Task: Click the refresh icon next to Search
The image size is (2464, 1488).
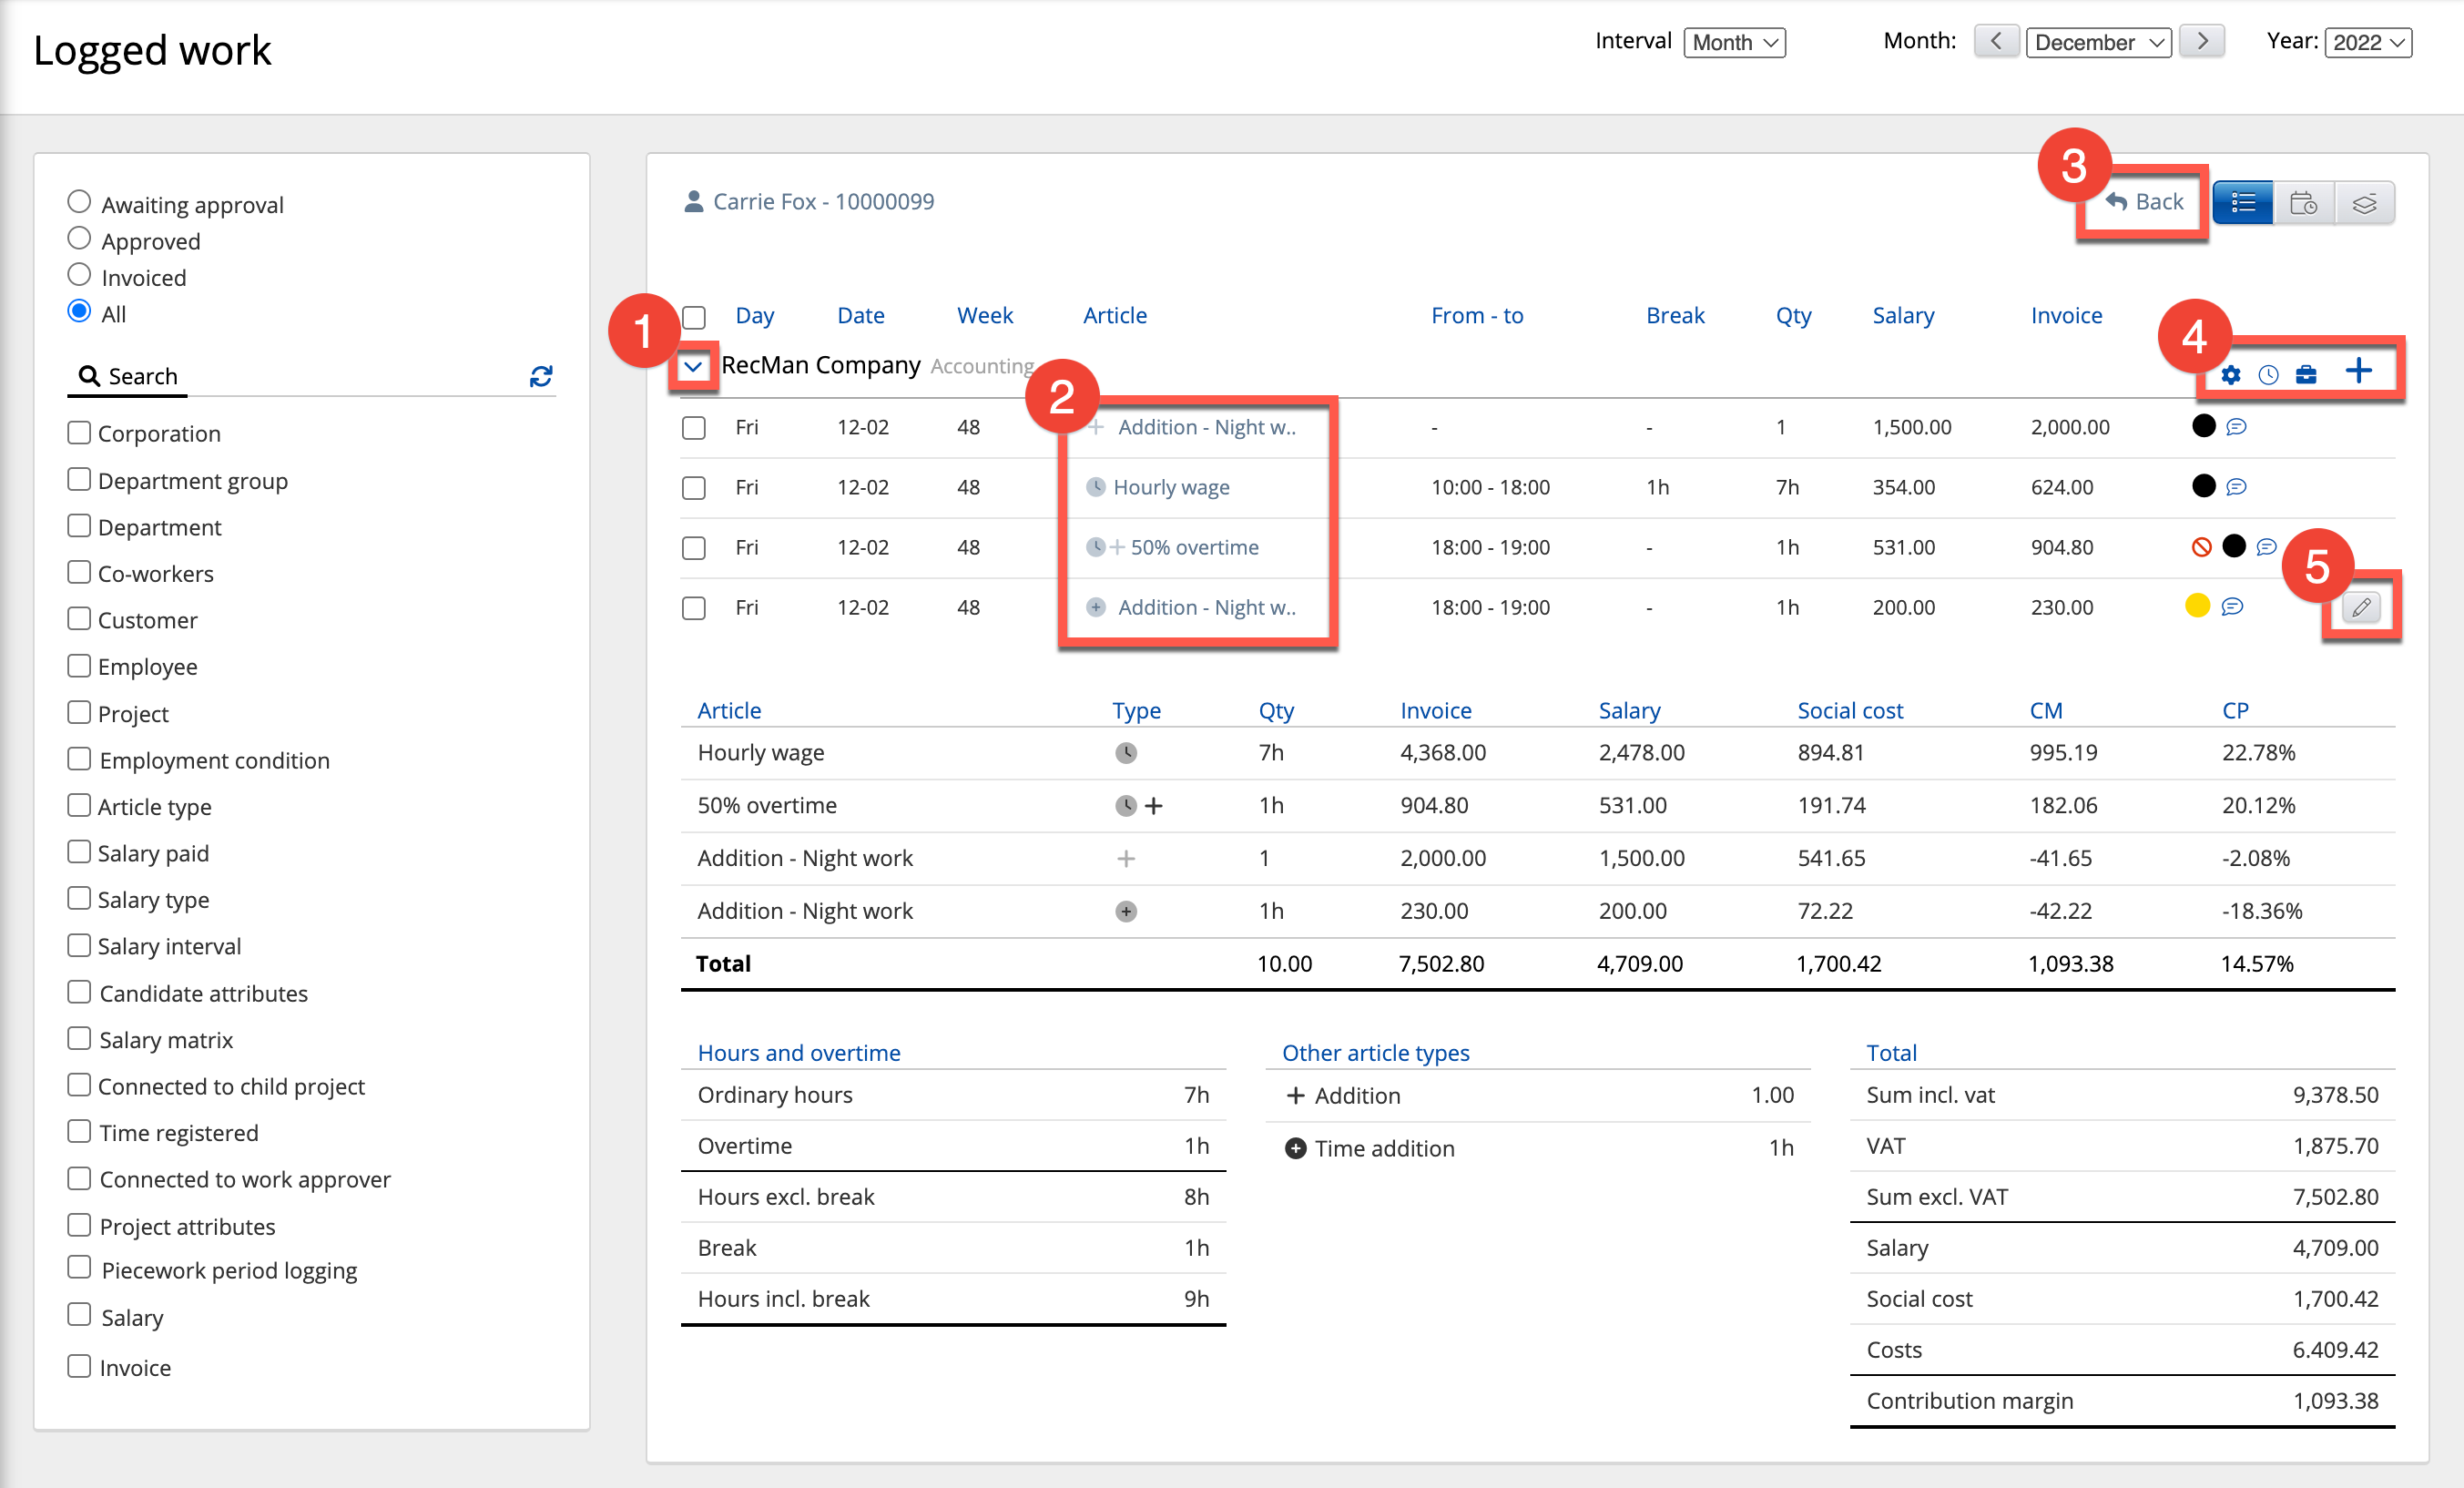Action: tap(541, 376)
